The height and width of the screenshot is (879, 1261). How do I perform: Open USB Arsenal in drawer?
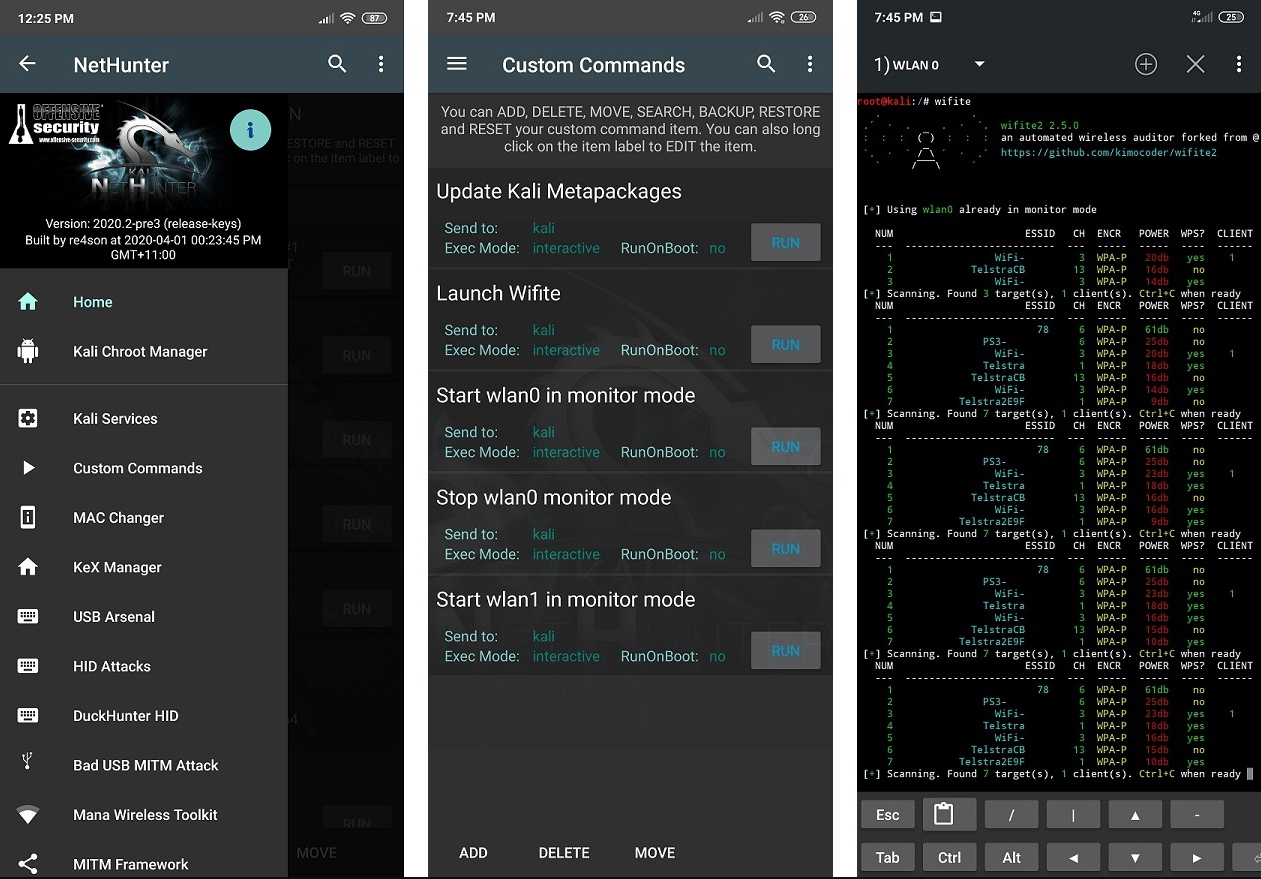coord(144,617)
